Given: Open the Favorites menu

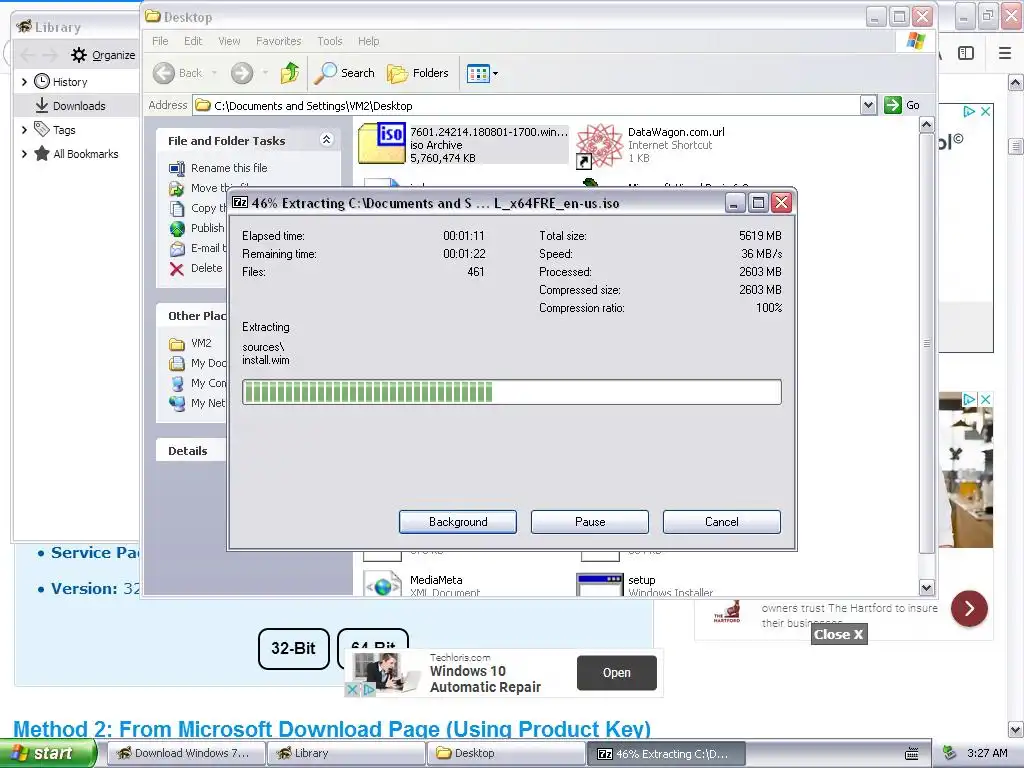Looking at the screenshot, I should pyautogui.click(x=279, y=41).
